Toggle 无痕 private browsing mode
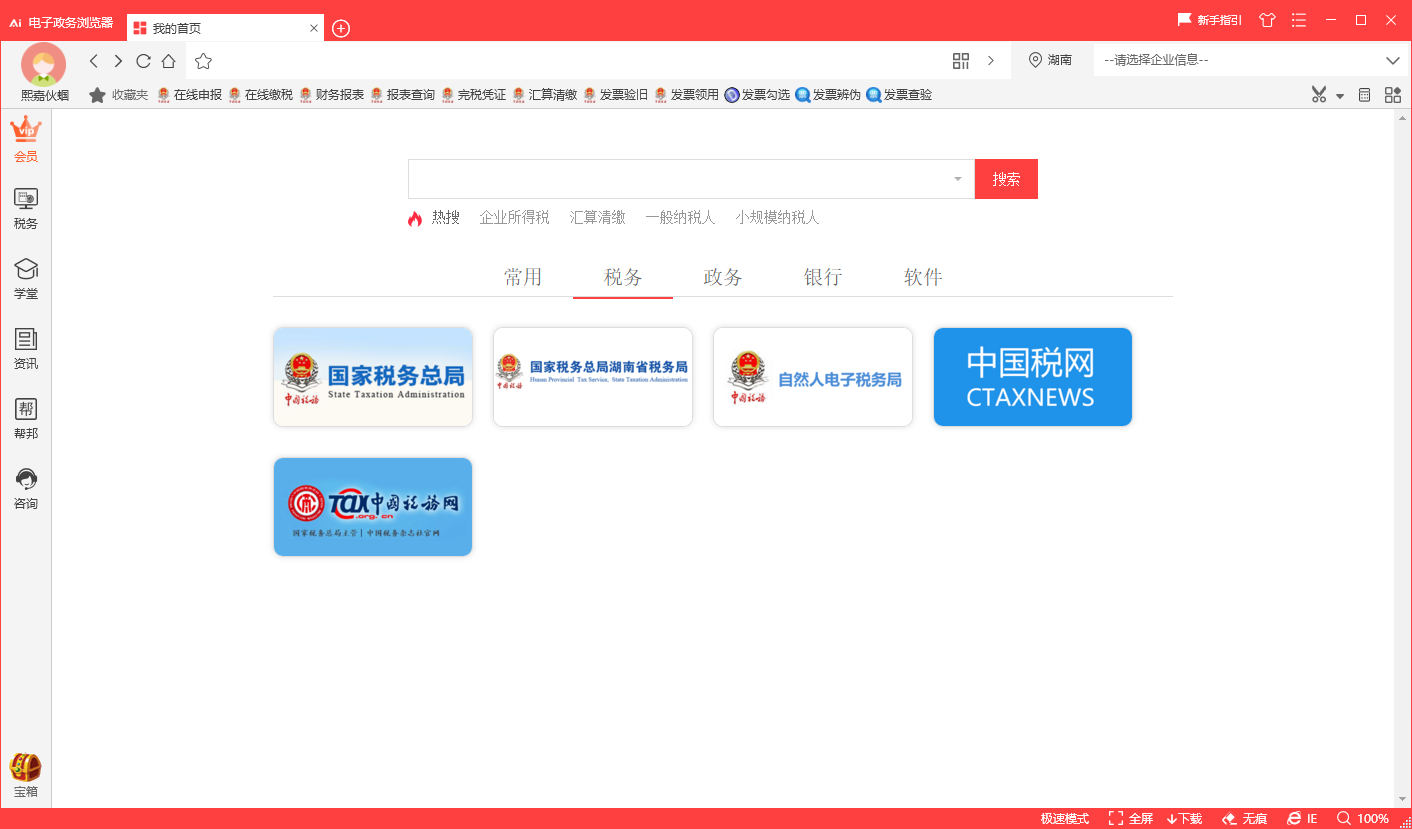 point(1245,818)
